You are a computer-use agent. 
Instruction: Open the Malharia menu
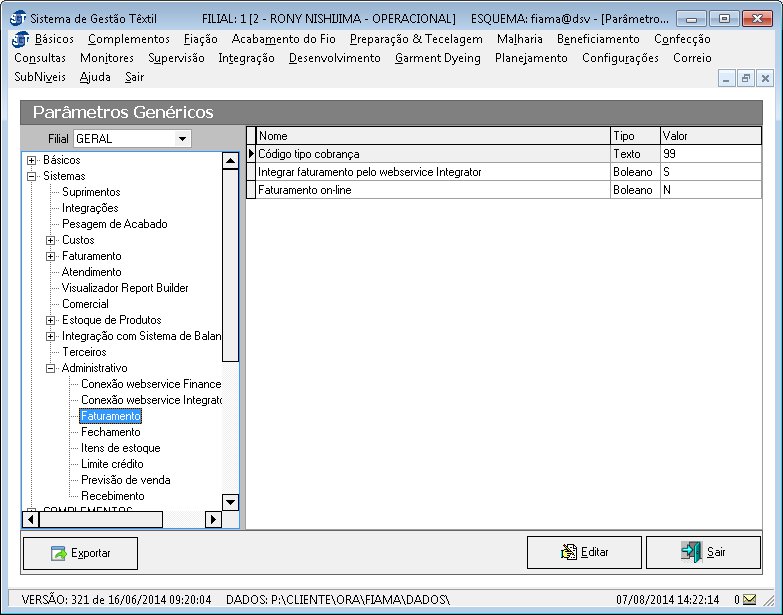coord(519,39)
